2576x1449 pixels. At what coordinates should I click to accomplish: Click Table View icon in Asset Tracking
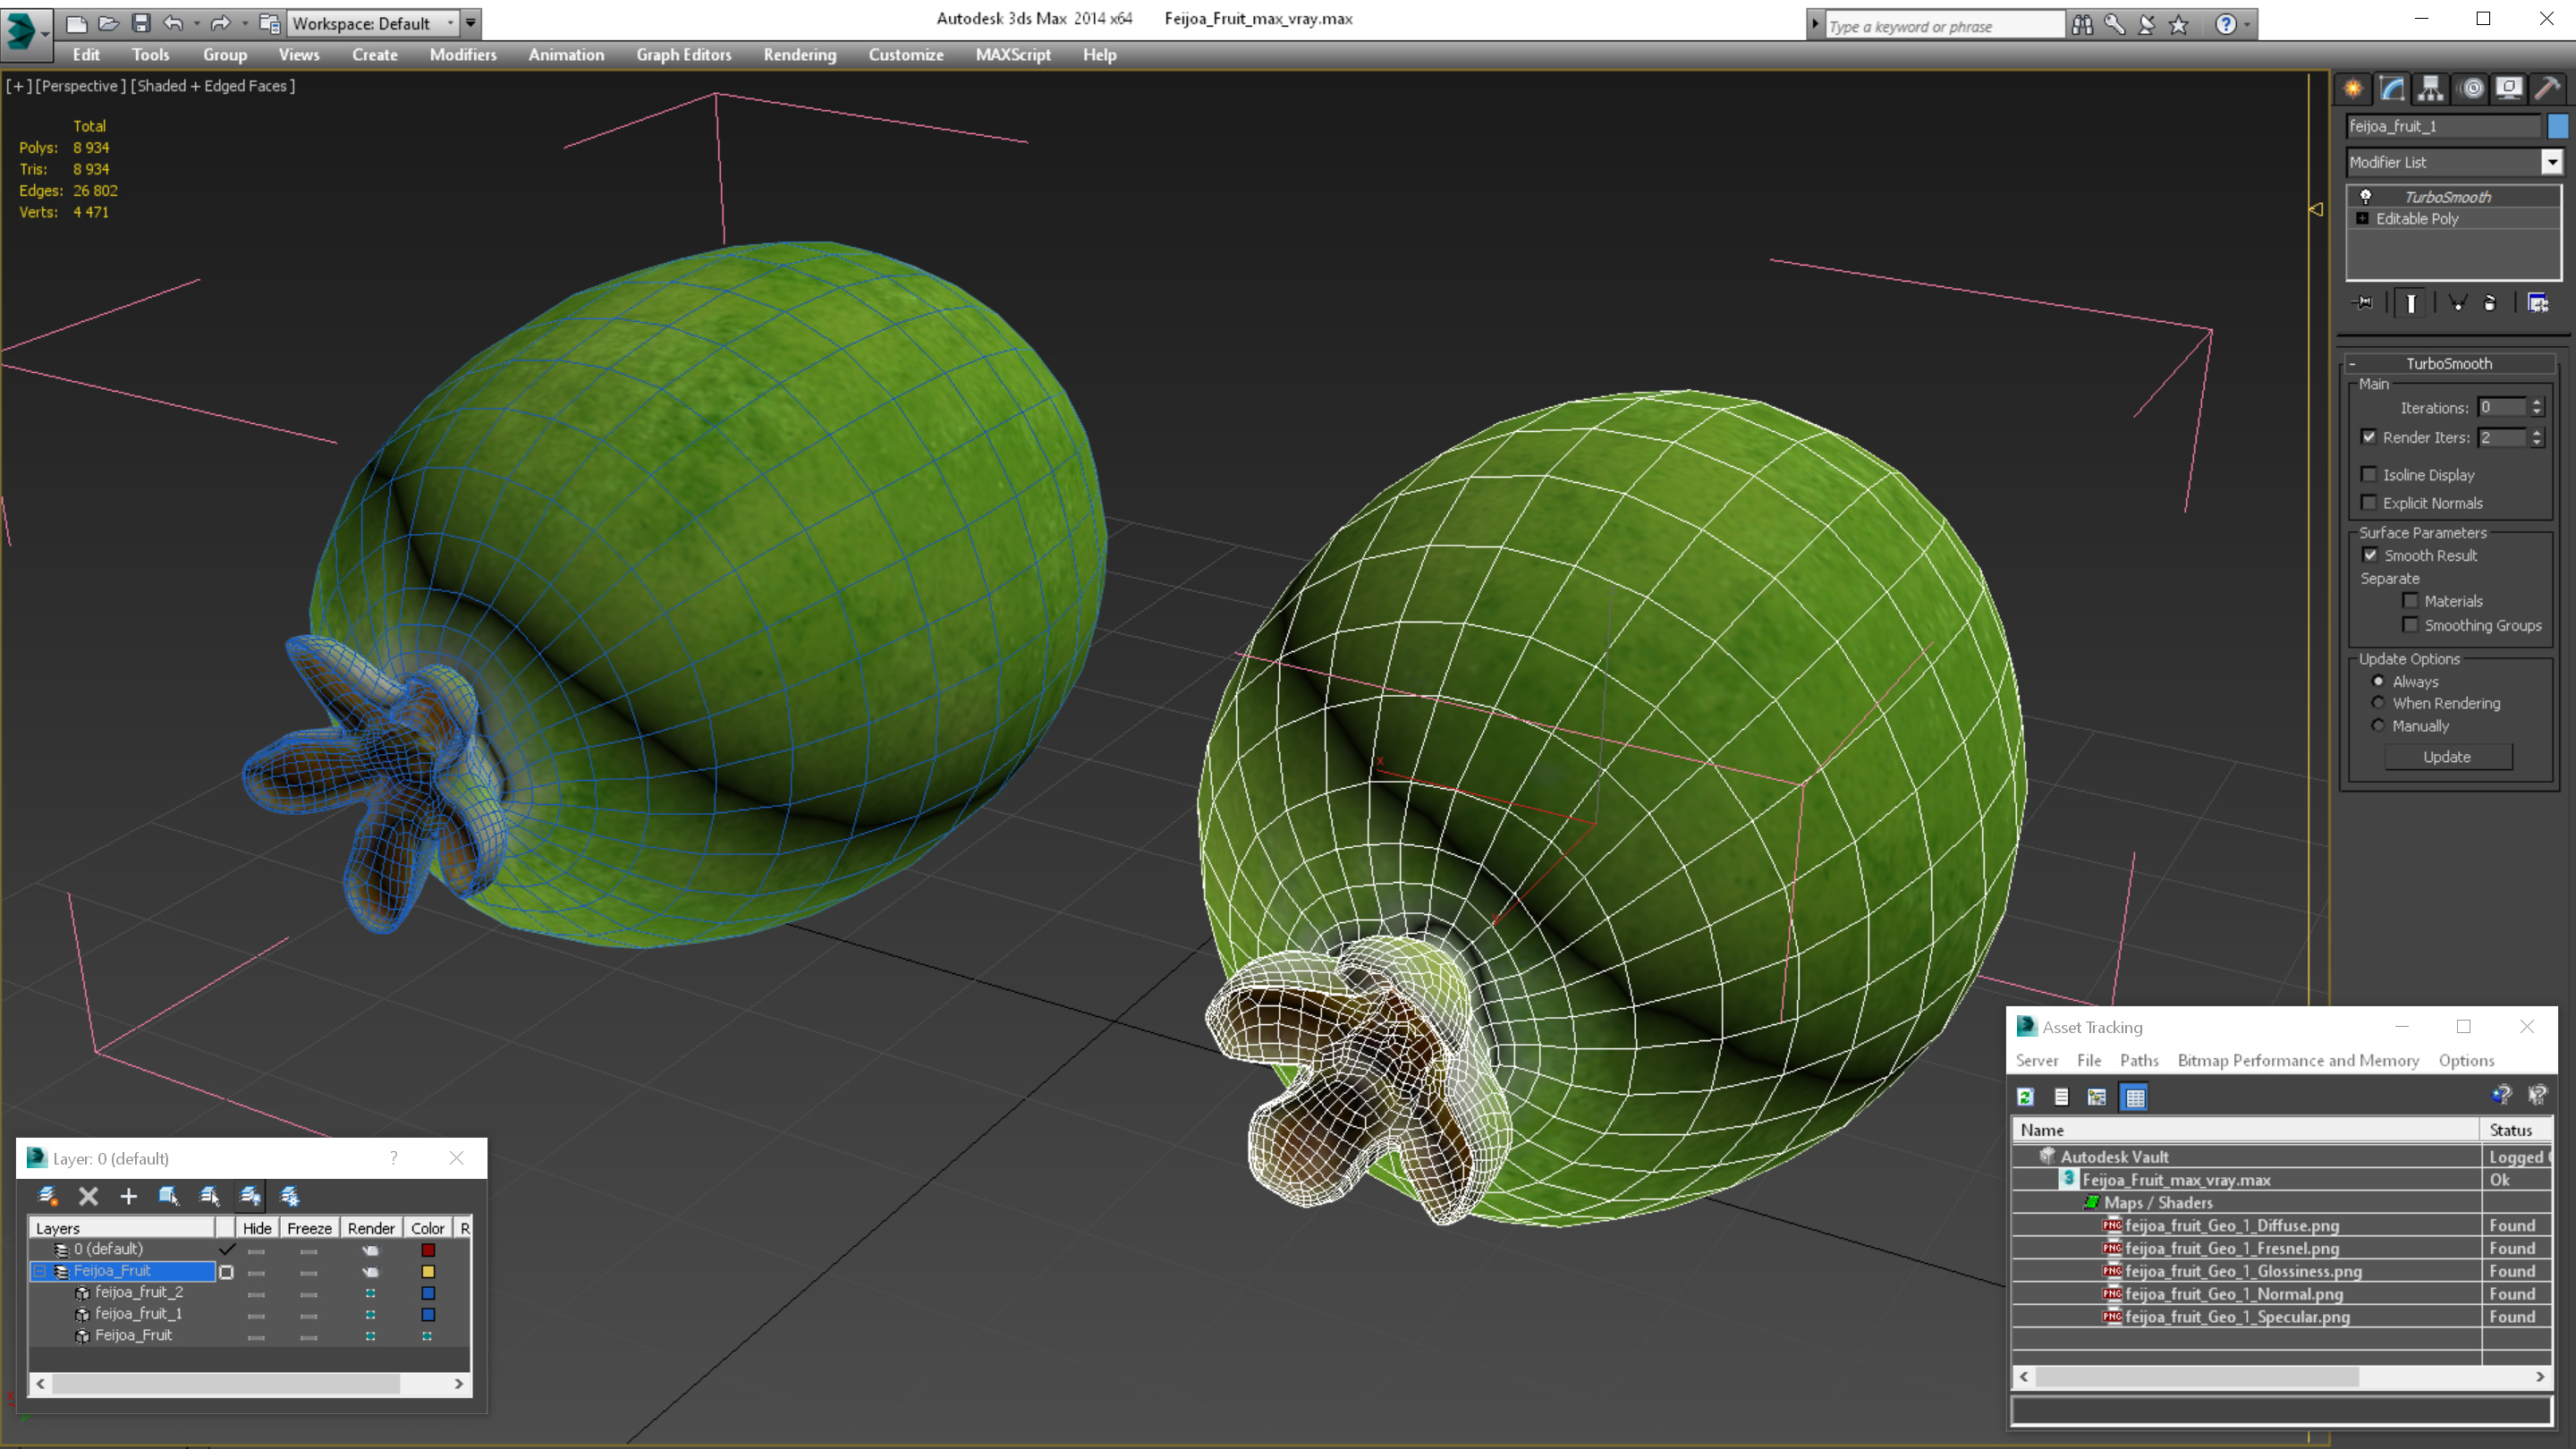[x=2135, y=1097]
